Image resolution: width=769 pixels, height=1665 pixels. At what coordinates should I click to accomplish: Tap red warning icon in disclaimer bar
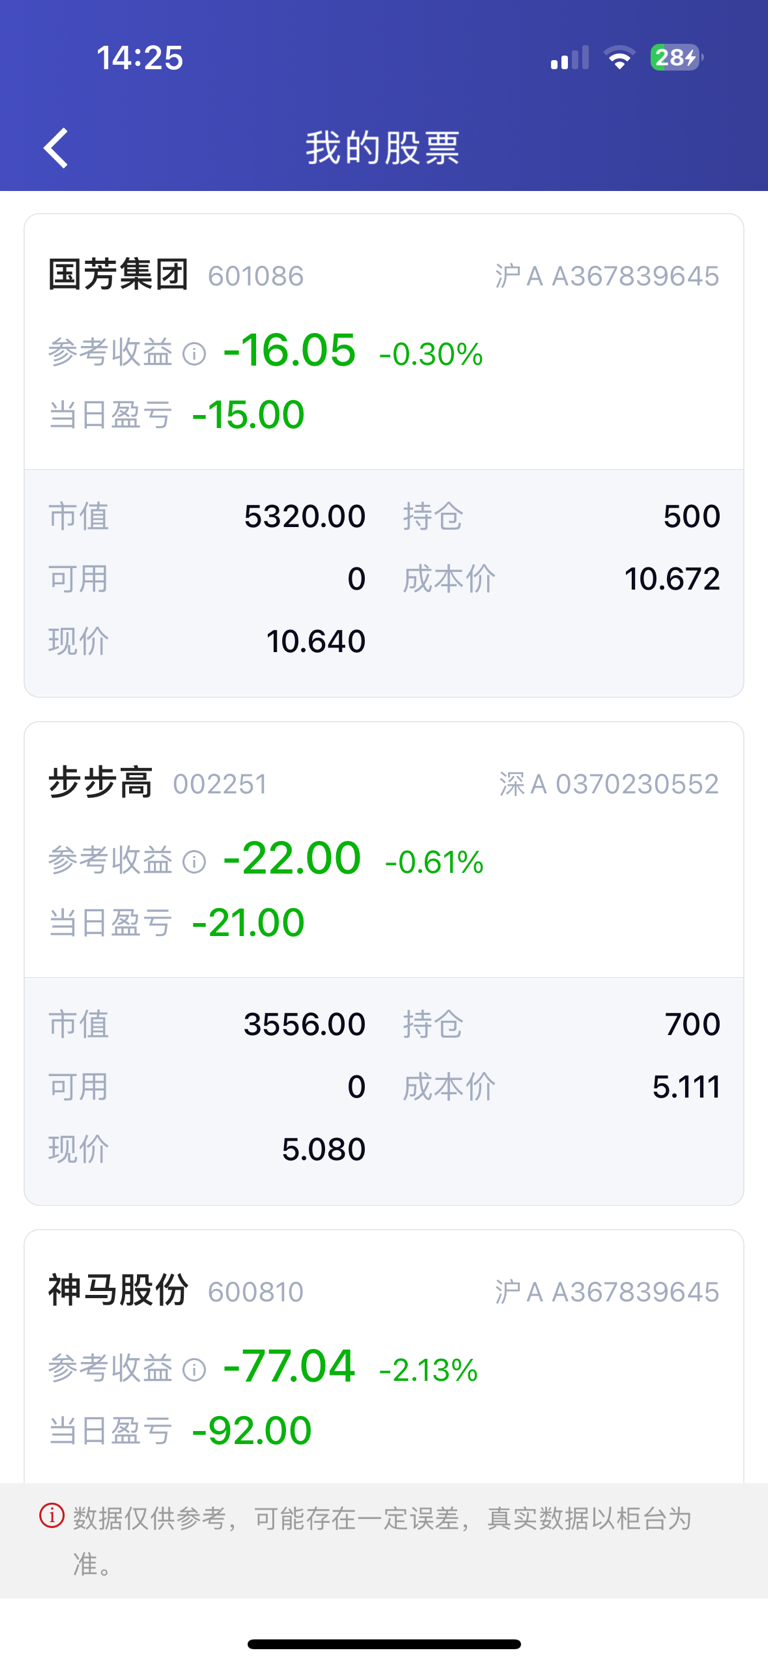[x=52, y=1516]
